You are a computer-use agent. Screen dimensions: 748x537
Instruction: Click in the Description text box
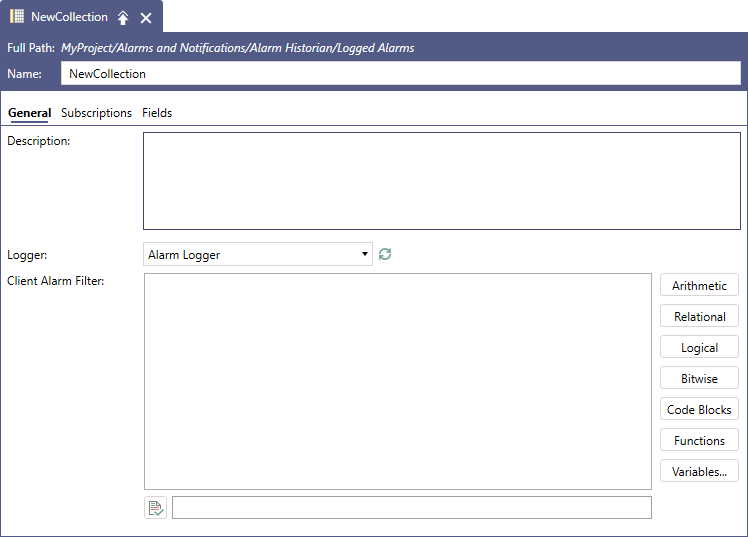tap(442, 181)
